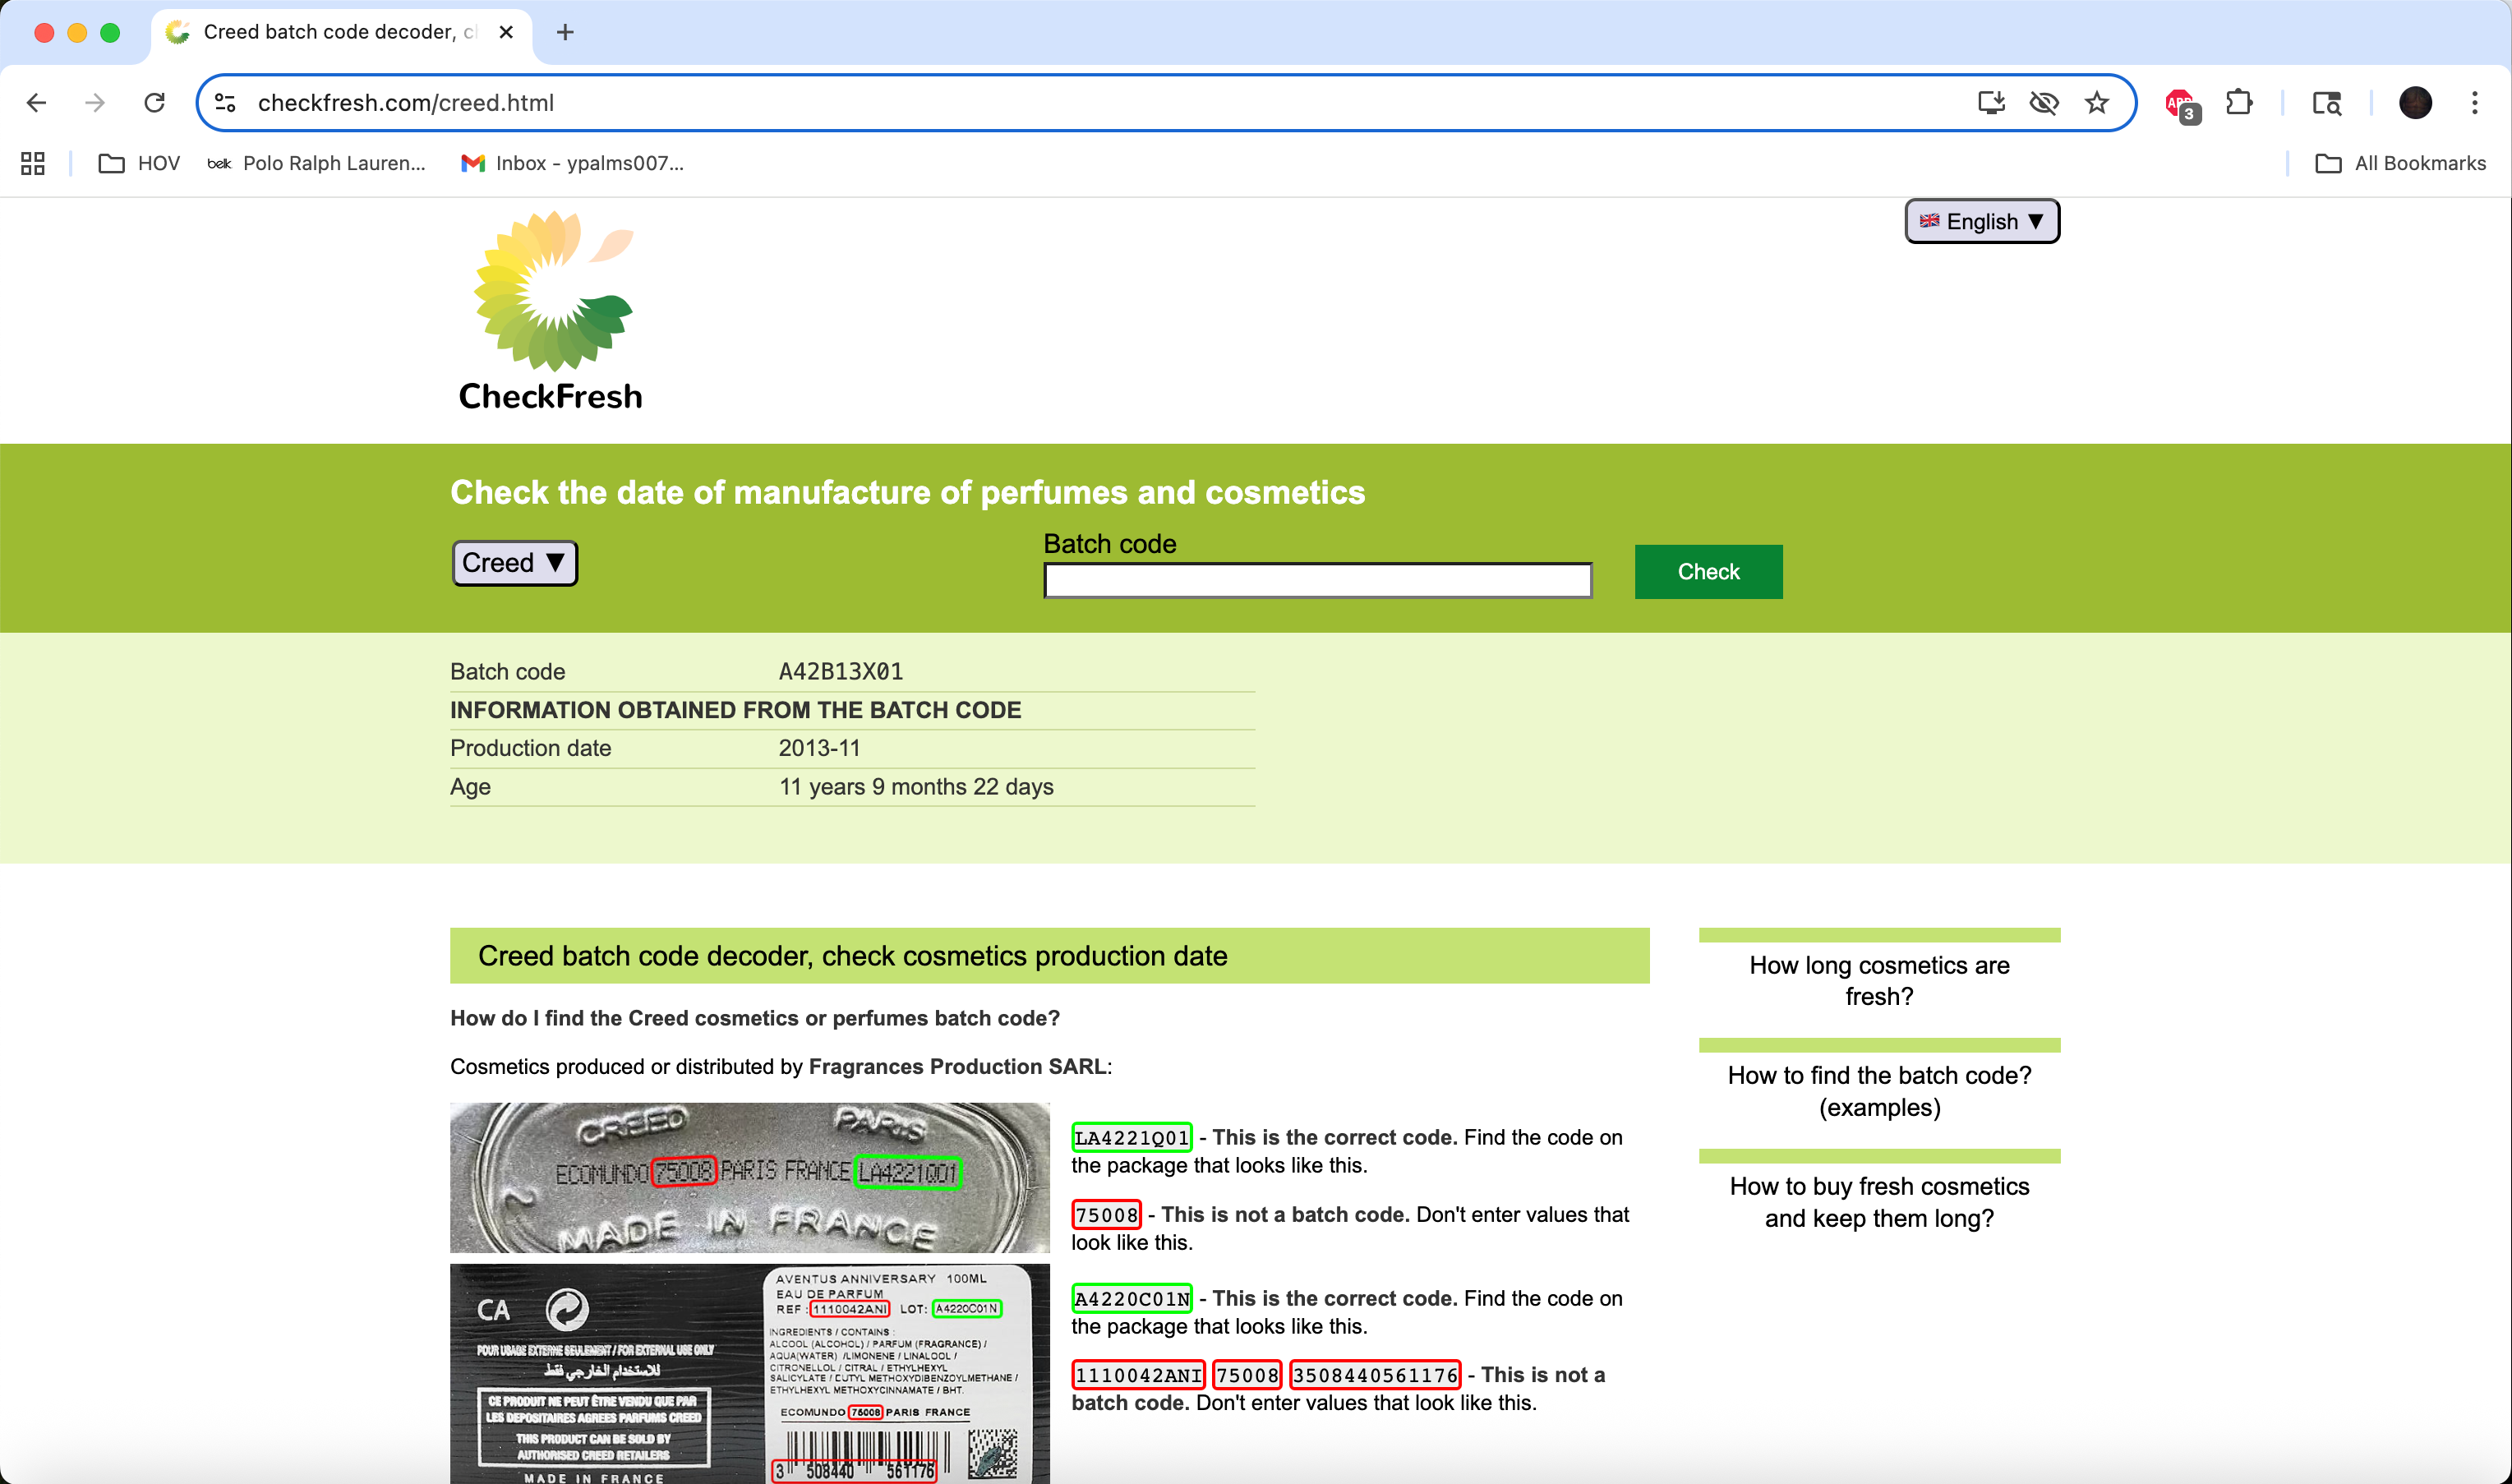Click the ad blocker extension icon
Image resolution: width=2512 pixels, height=1484 pixels.
[x=2180, y=103]
